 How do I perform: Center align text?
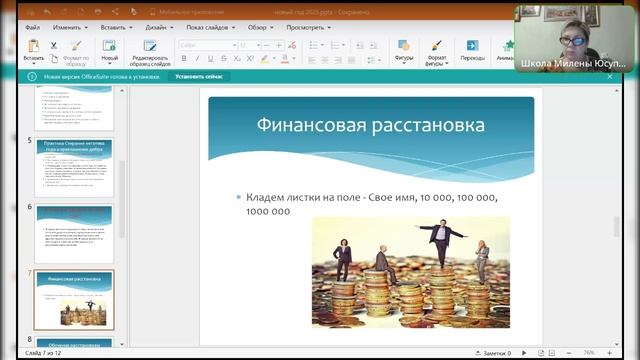point(325,60)
